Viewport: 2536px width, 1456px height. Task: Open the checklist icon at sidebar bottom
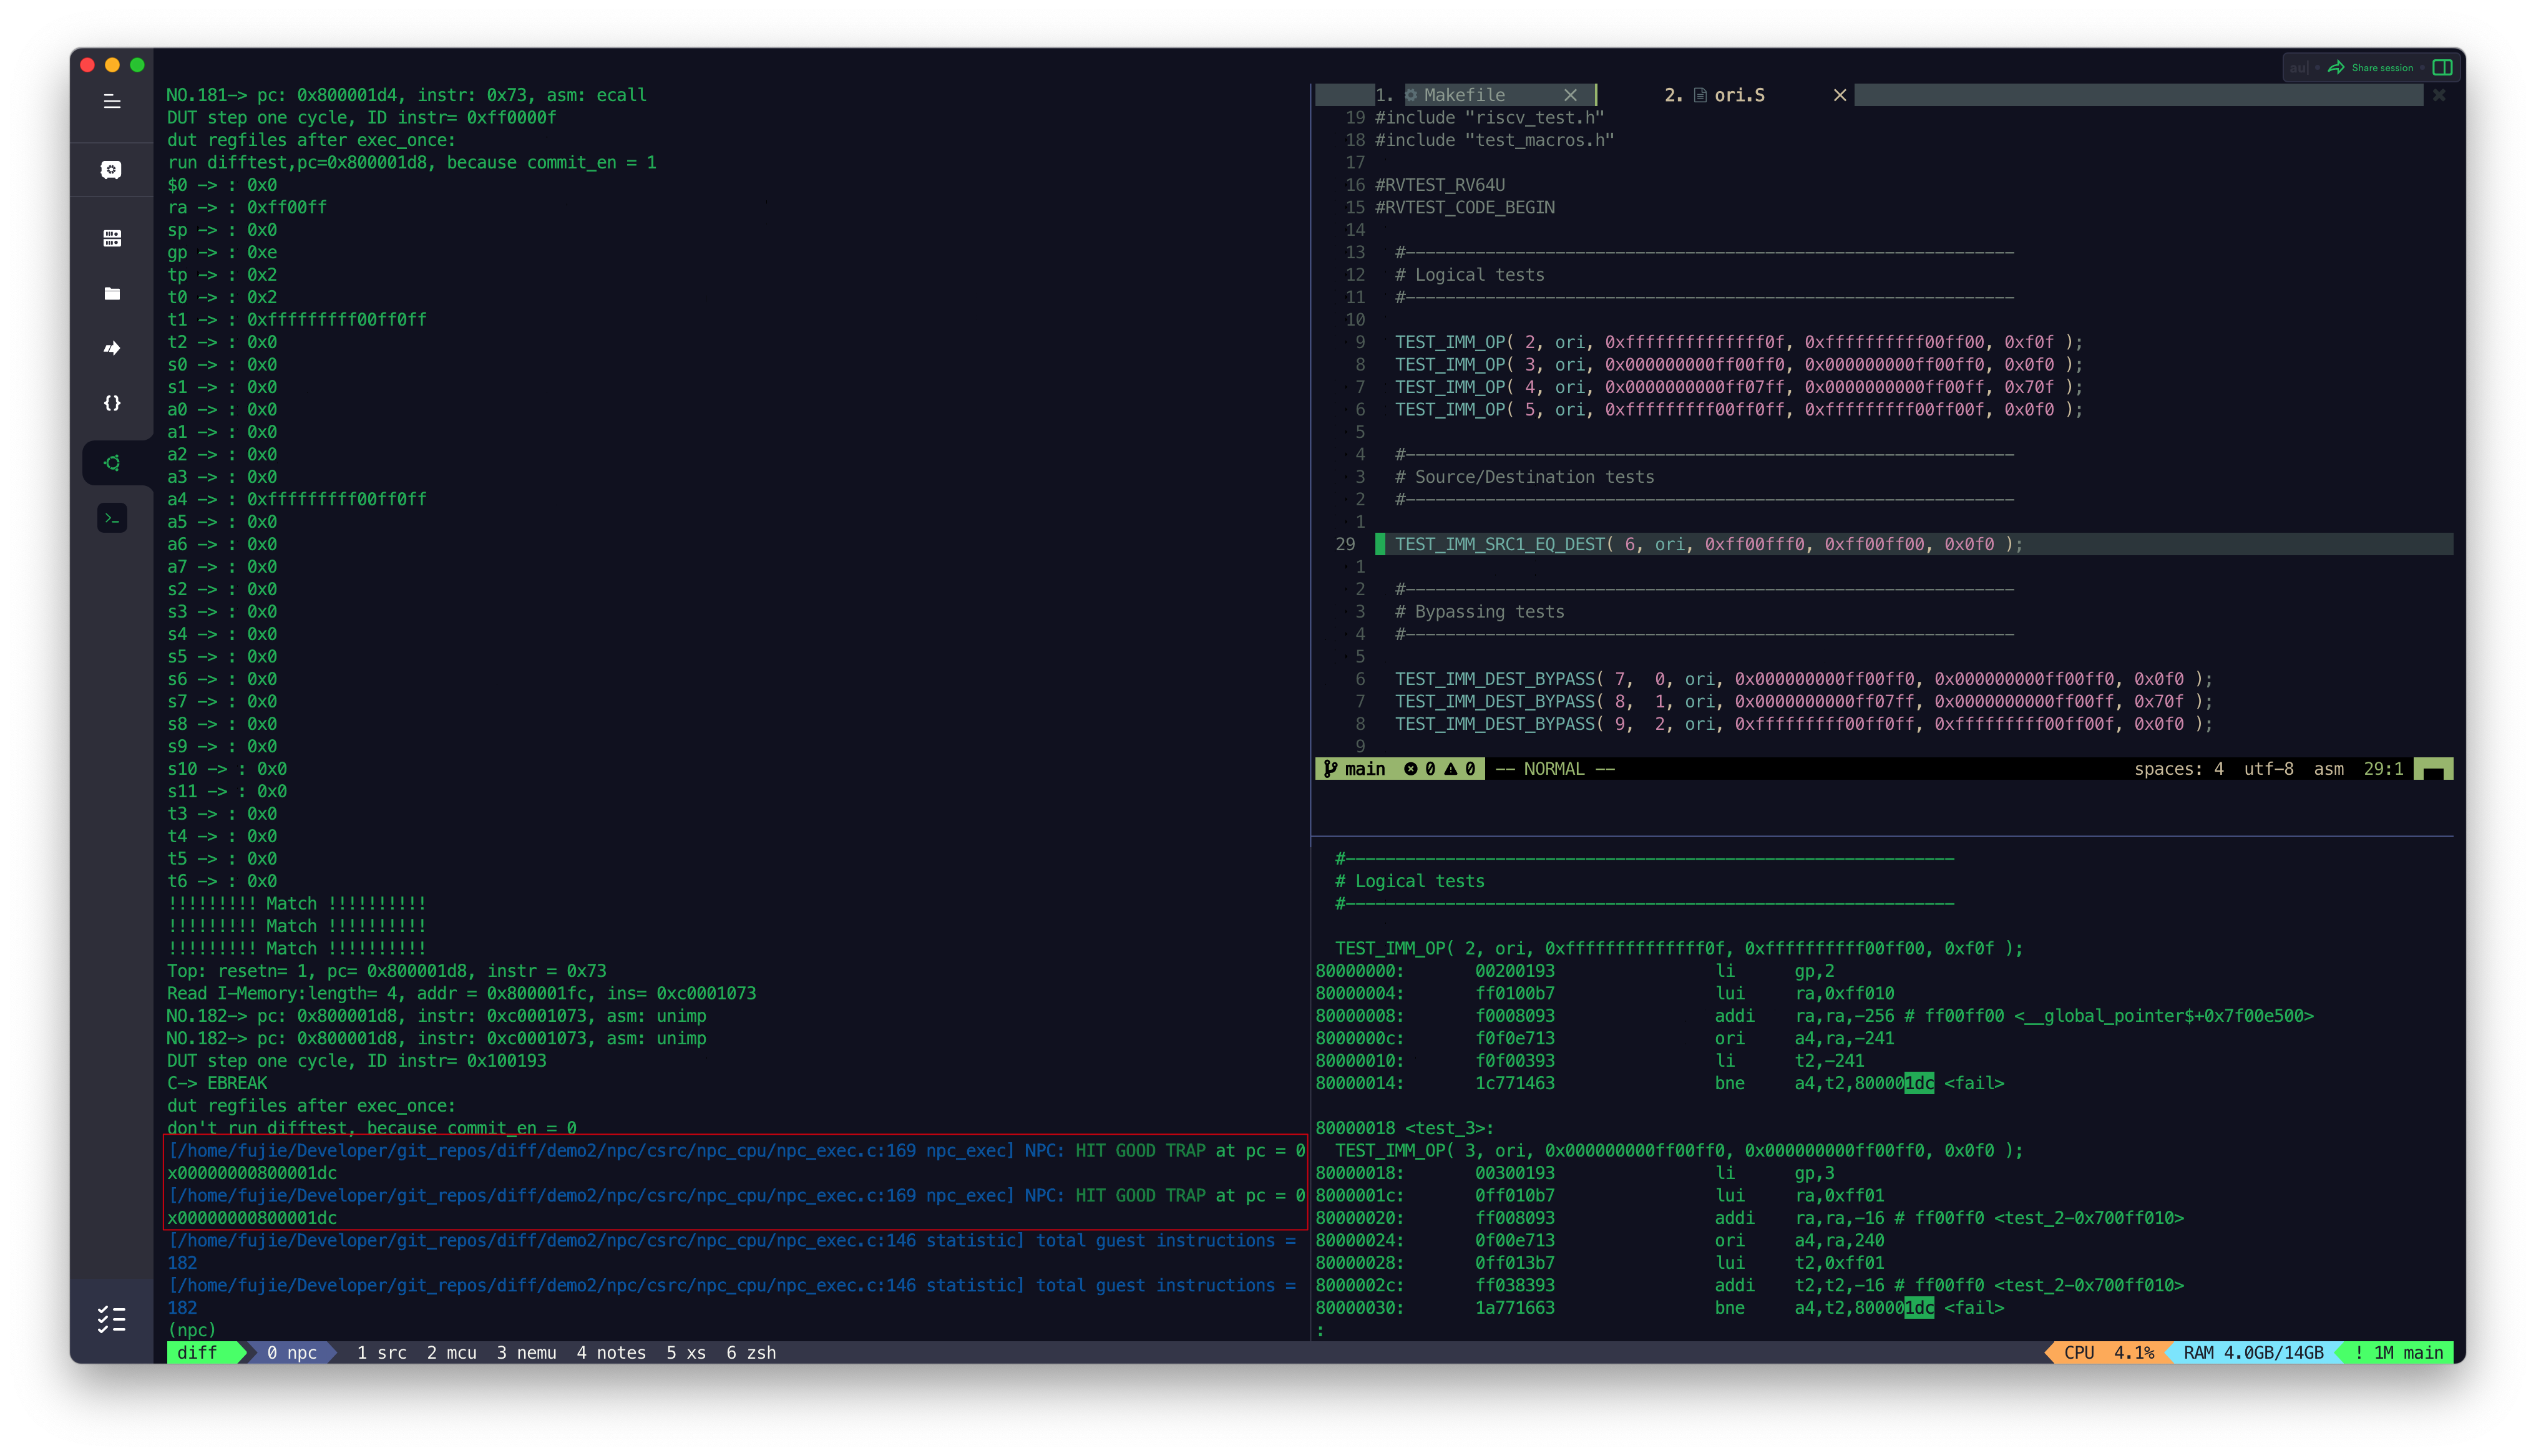112,1320
